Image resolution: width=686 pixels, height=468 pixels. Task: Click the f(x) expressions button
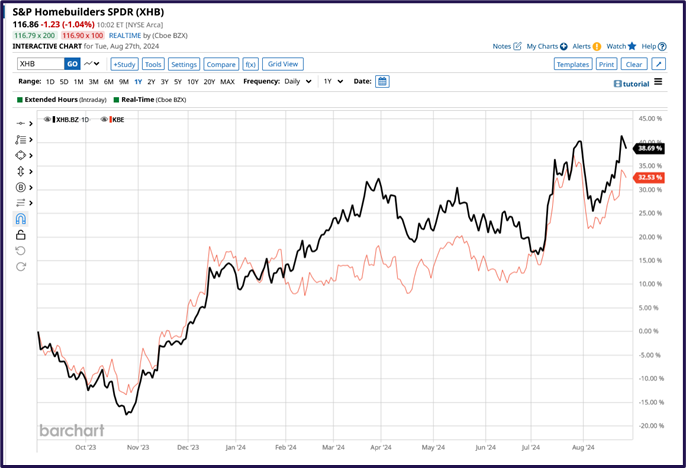point(250,64)
